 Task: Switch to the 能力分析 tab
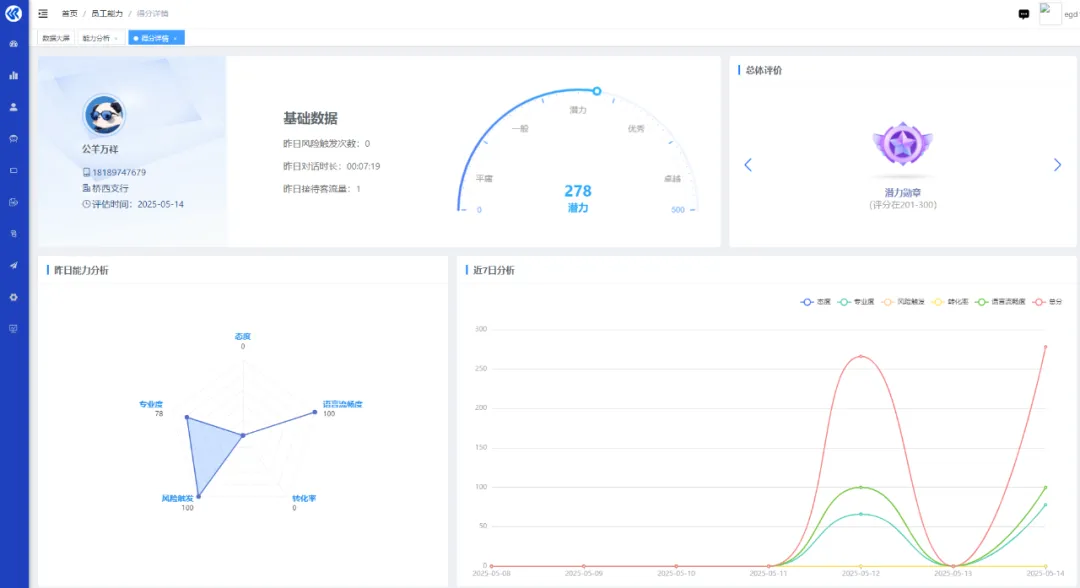tap(98, 38)
